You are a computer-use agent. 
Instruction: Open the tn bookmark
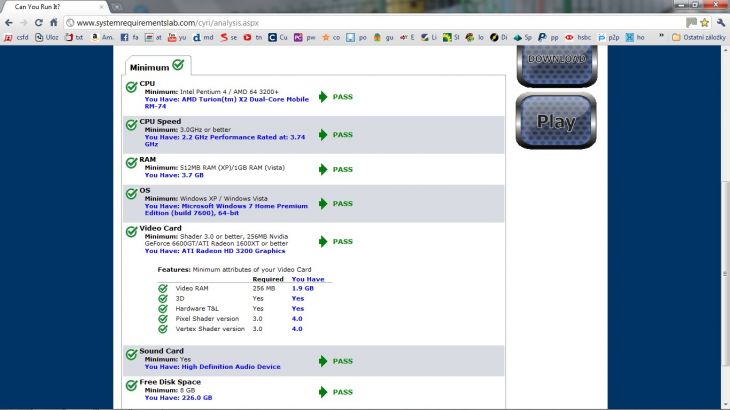(253, 38)
